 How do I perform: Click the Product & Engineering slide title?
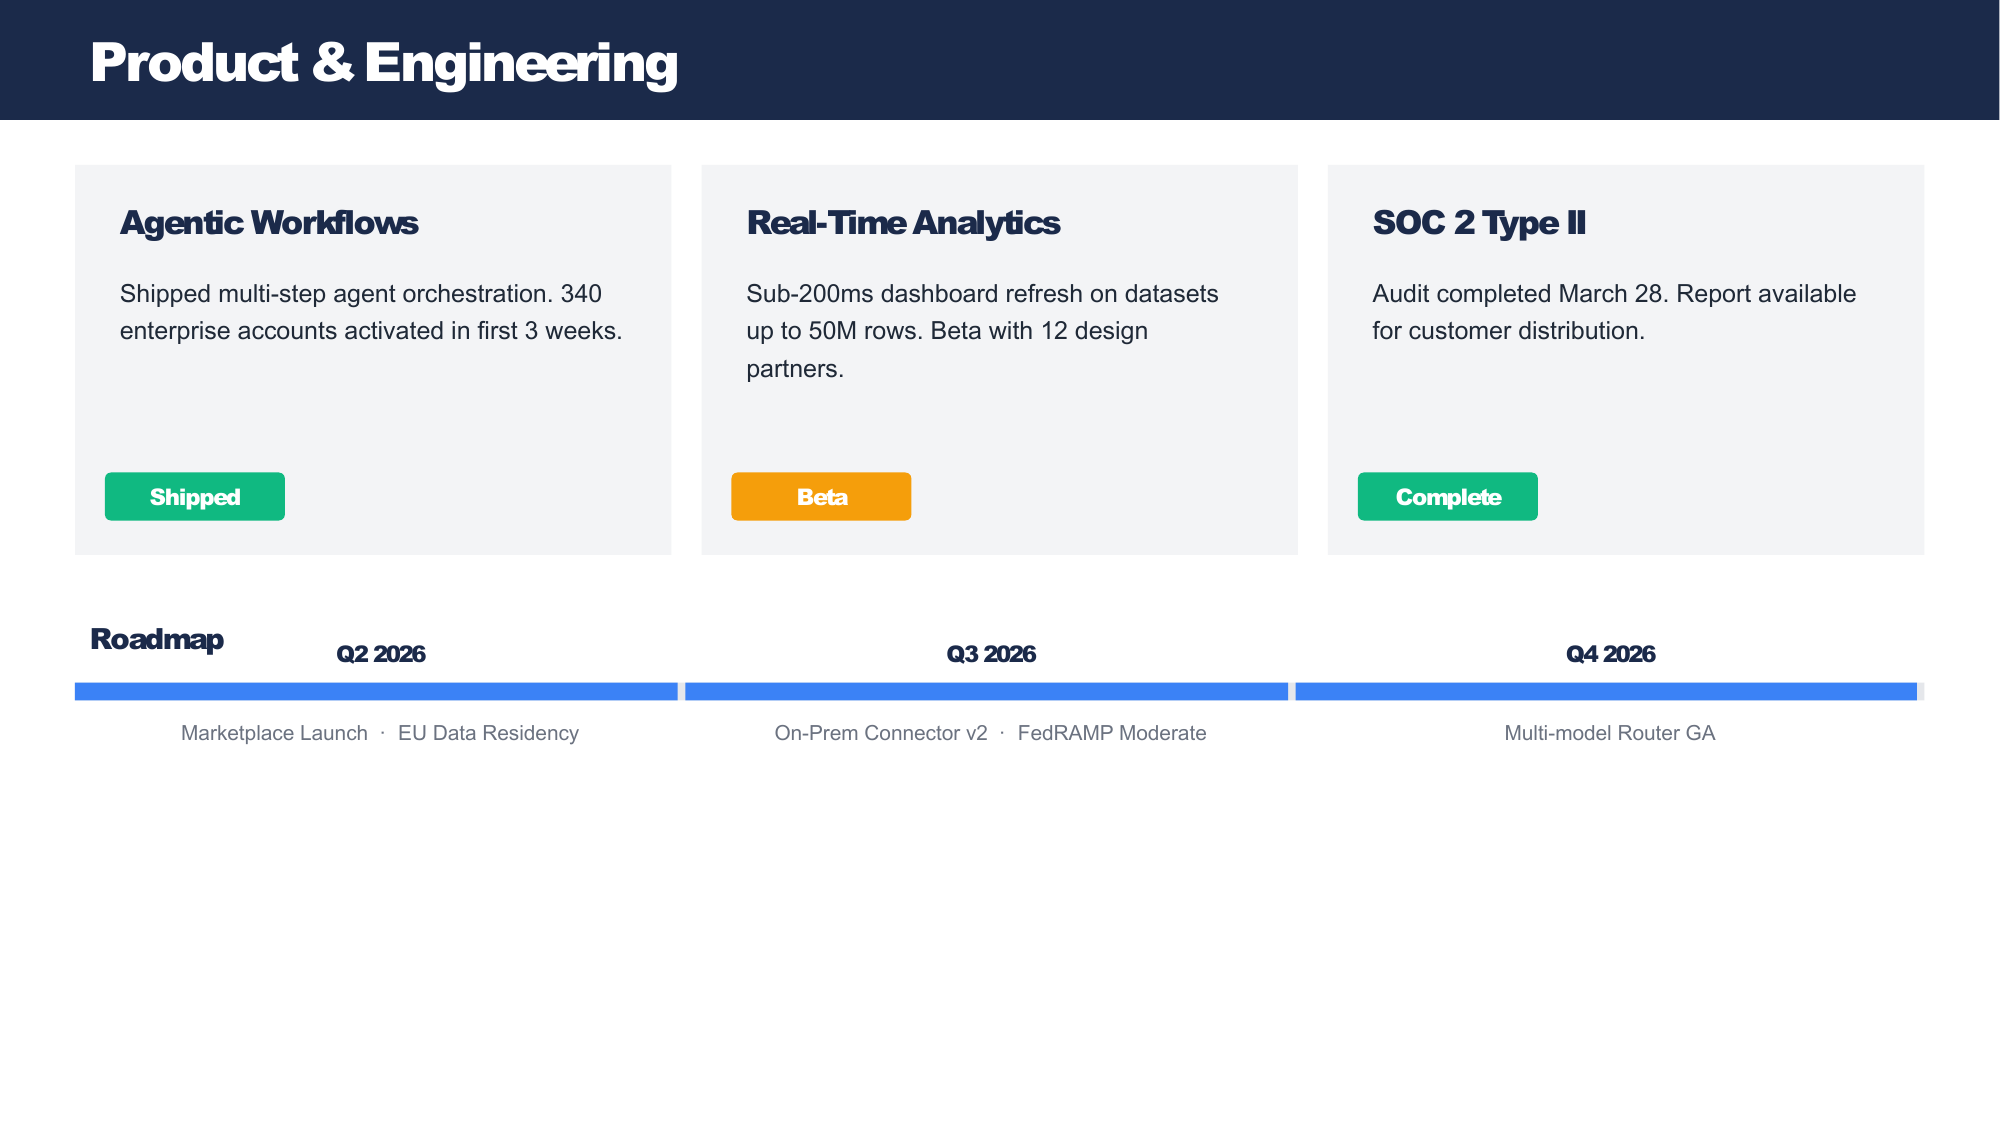coord(384,62)
